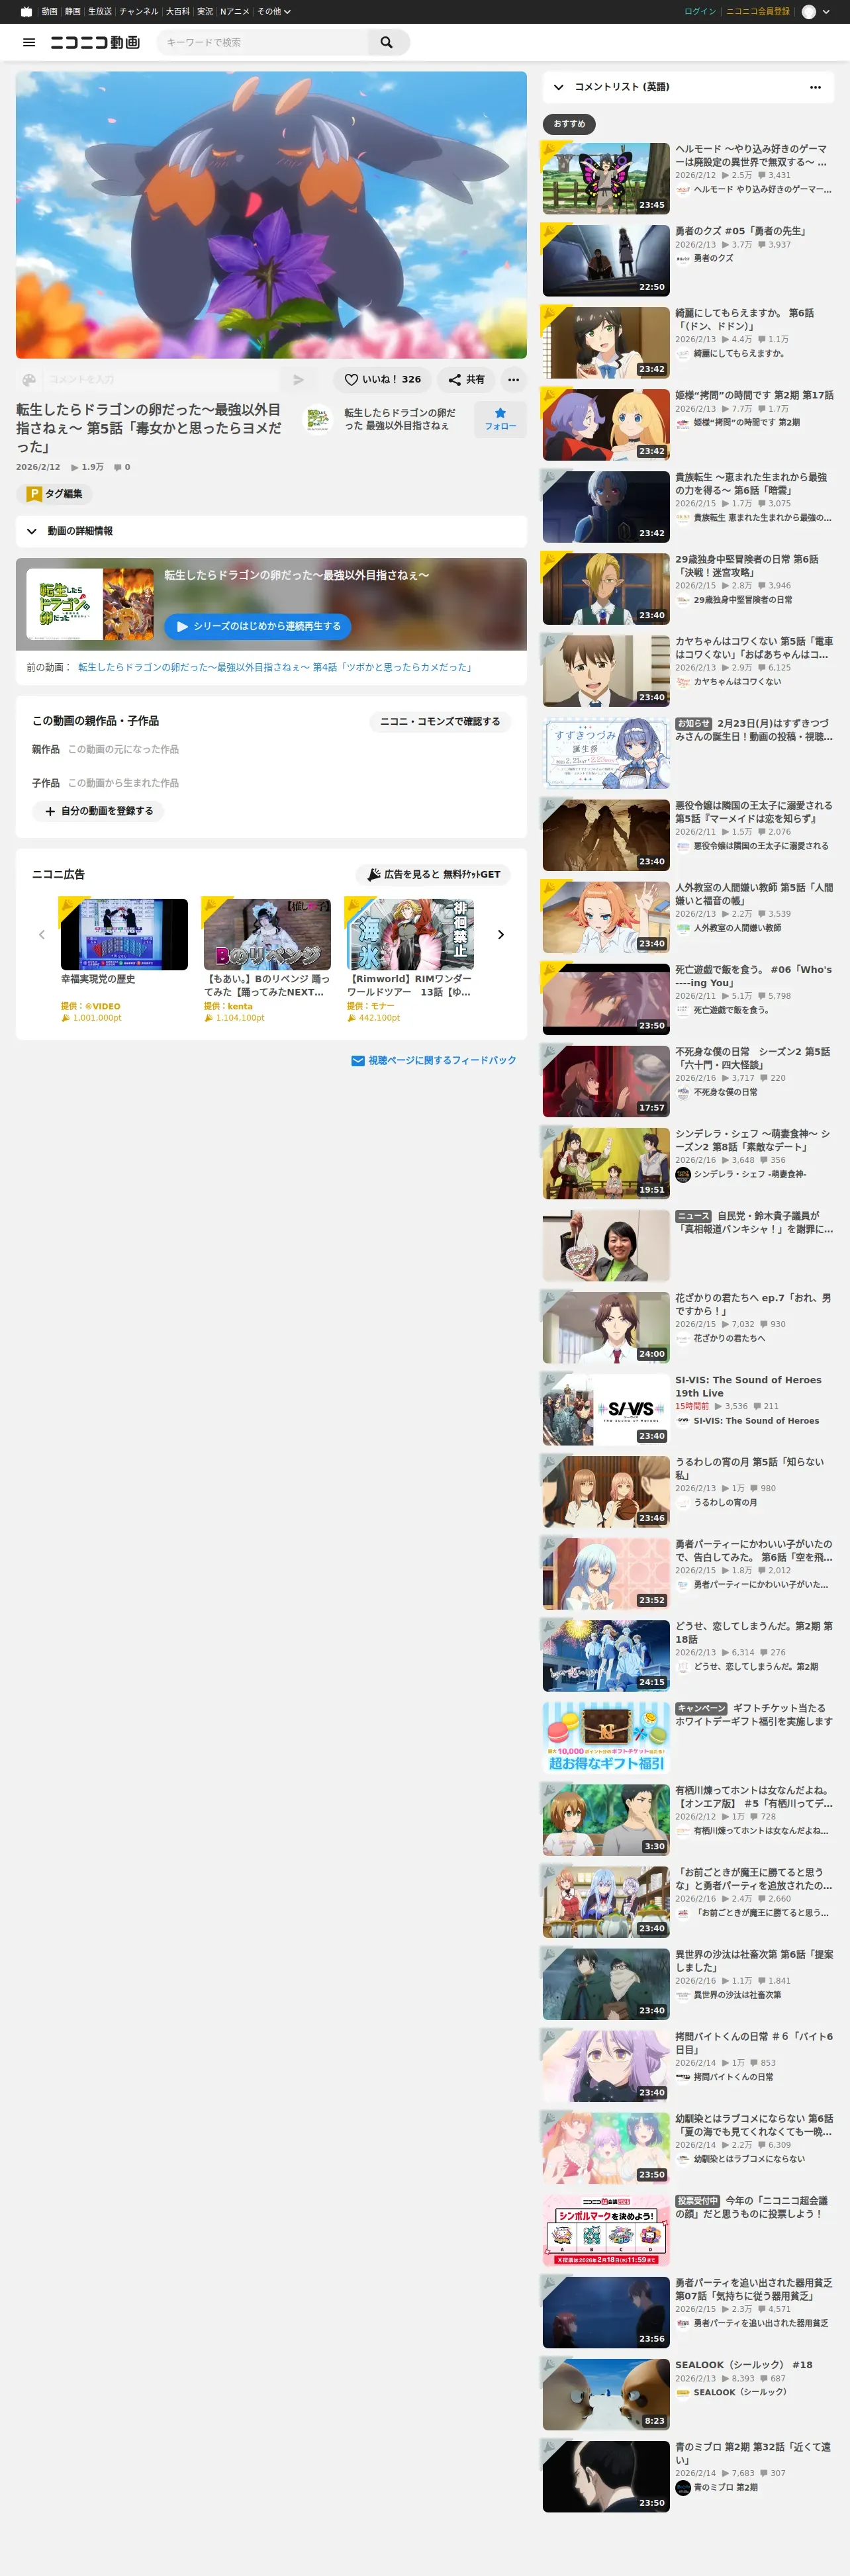Open 綺麗にしてもらえますか 第6話 thumbnail

coord(606,343)
